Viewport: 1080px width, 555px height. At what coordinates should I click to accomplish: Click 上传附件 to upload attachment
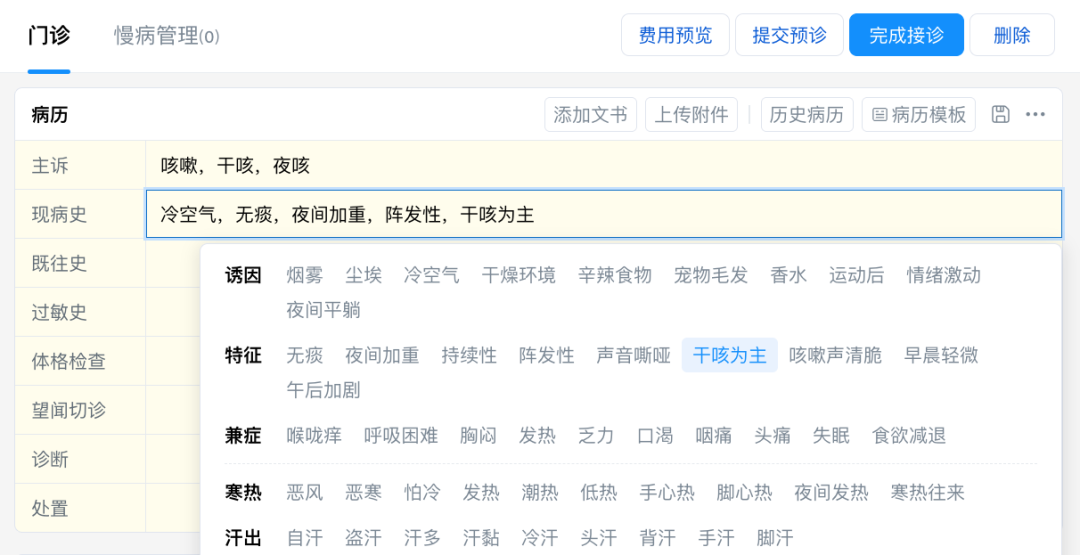[x=691, y=114]
